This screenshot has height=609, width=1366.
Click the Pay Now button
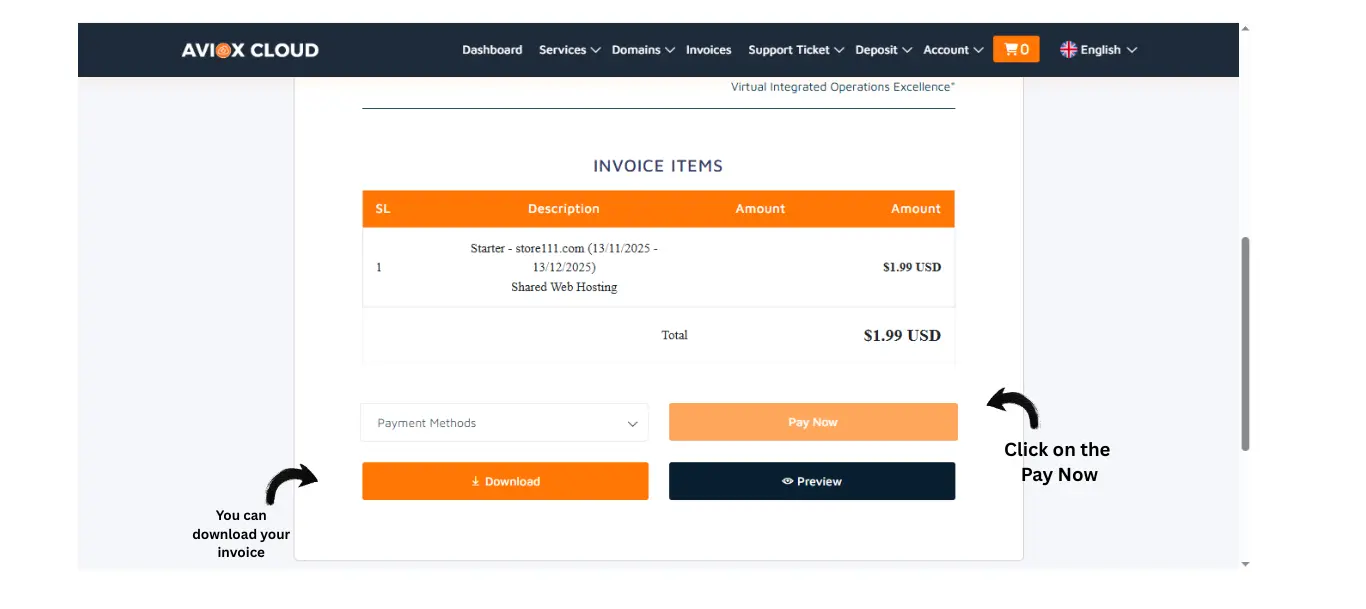click(x=812, y=422)
